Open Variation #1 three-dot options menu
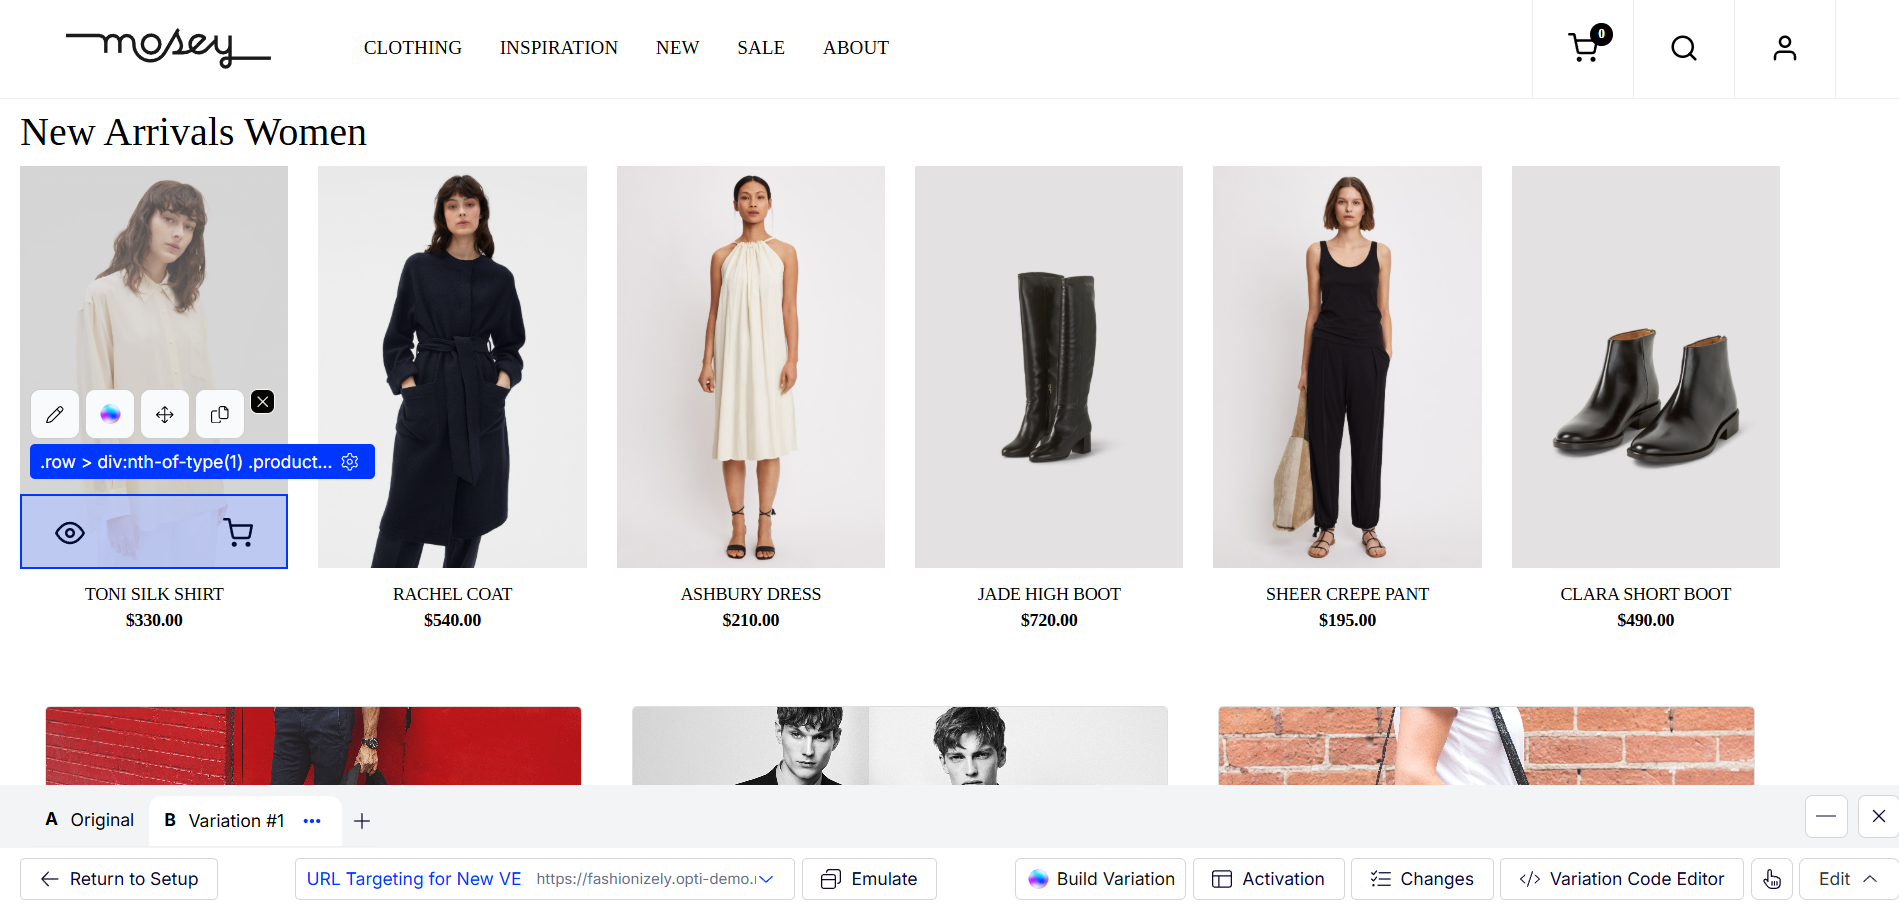Screen dimensions: 1899x909 (x=312, y=821)
